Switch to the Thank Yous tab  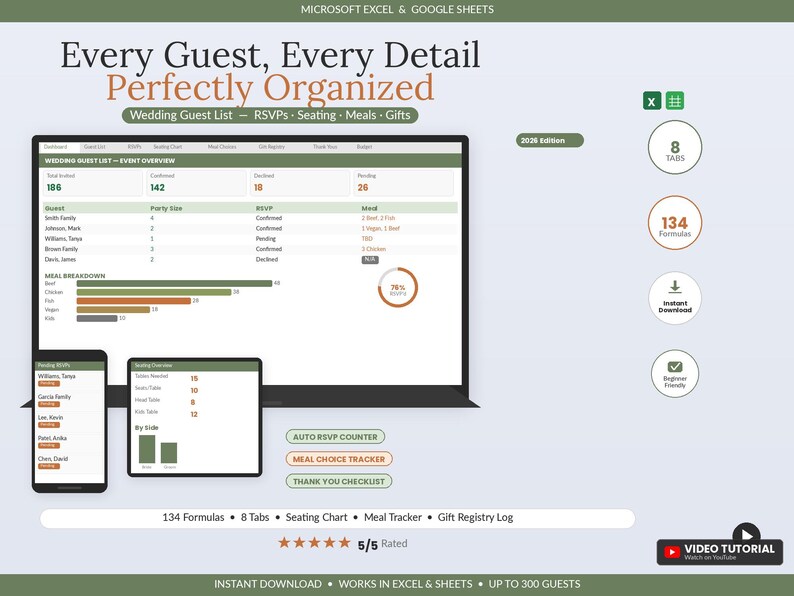point(325,147)
